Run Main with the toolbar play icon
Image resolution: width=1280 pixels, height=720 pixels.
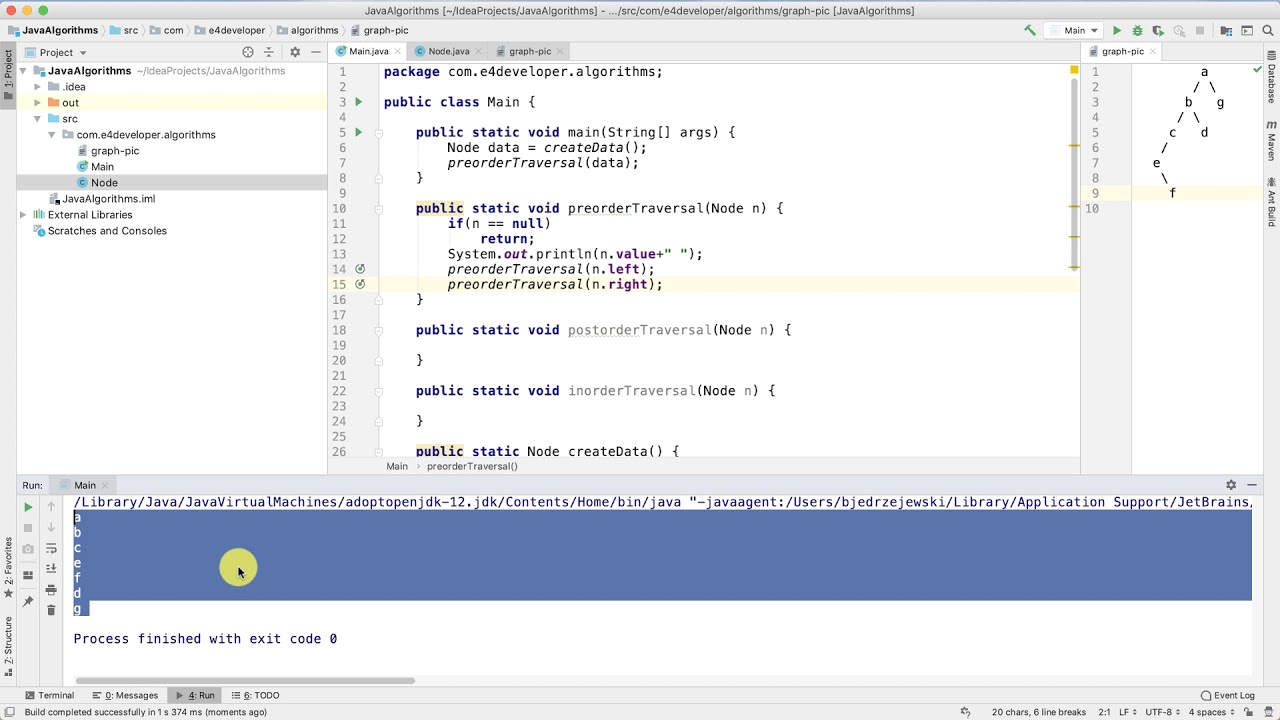point(1117,31)
